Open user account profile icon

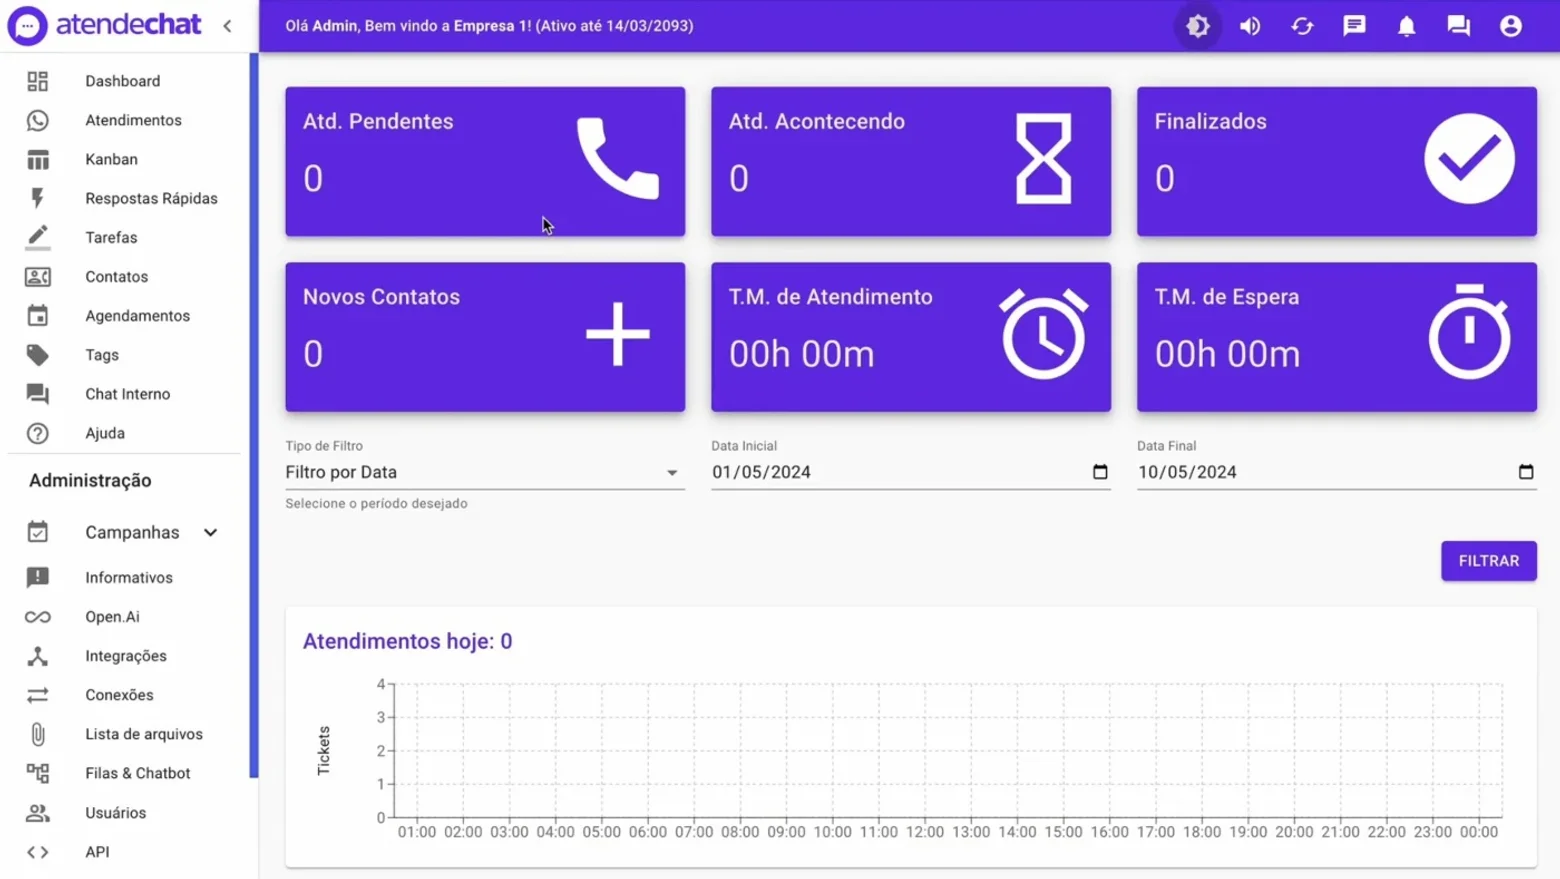point(1510,26)
